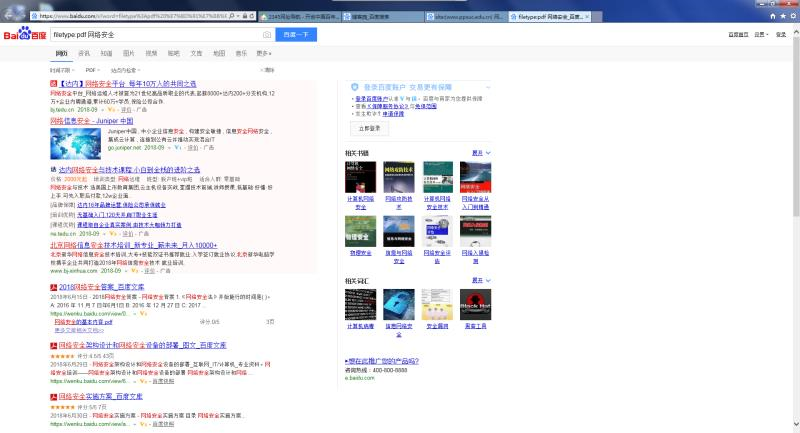Click browser URL address field
800x433 pixels.
tap(133, 16)
